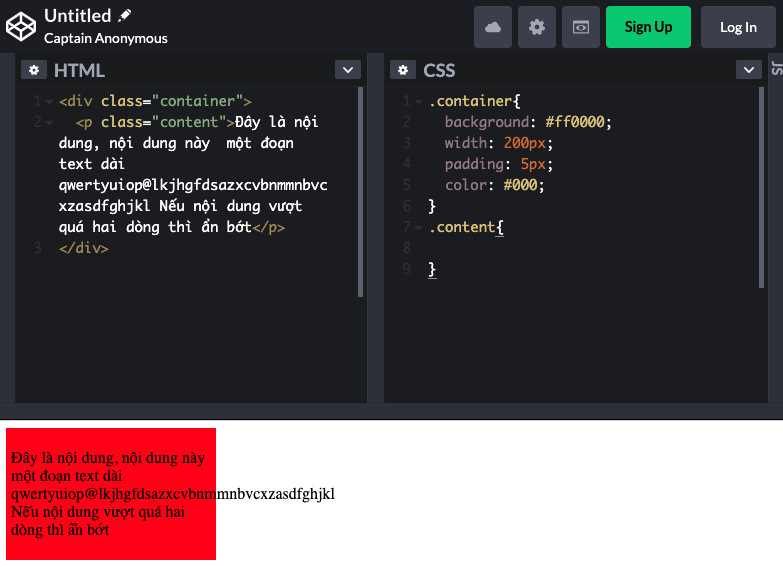This screenshot has height=567, width=783.
Task: Open pen settings with the gear button
Action: click(537, 27)
